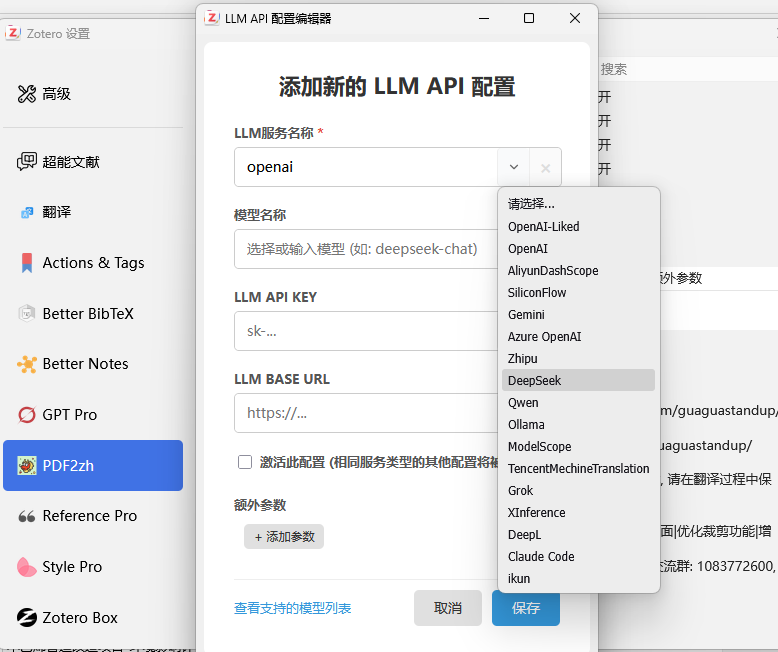Click the Better Notes orange icon
This screenshot has height=652, width=778.
pyautogui.click(x=27, y=364)
